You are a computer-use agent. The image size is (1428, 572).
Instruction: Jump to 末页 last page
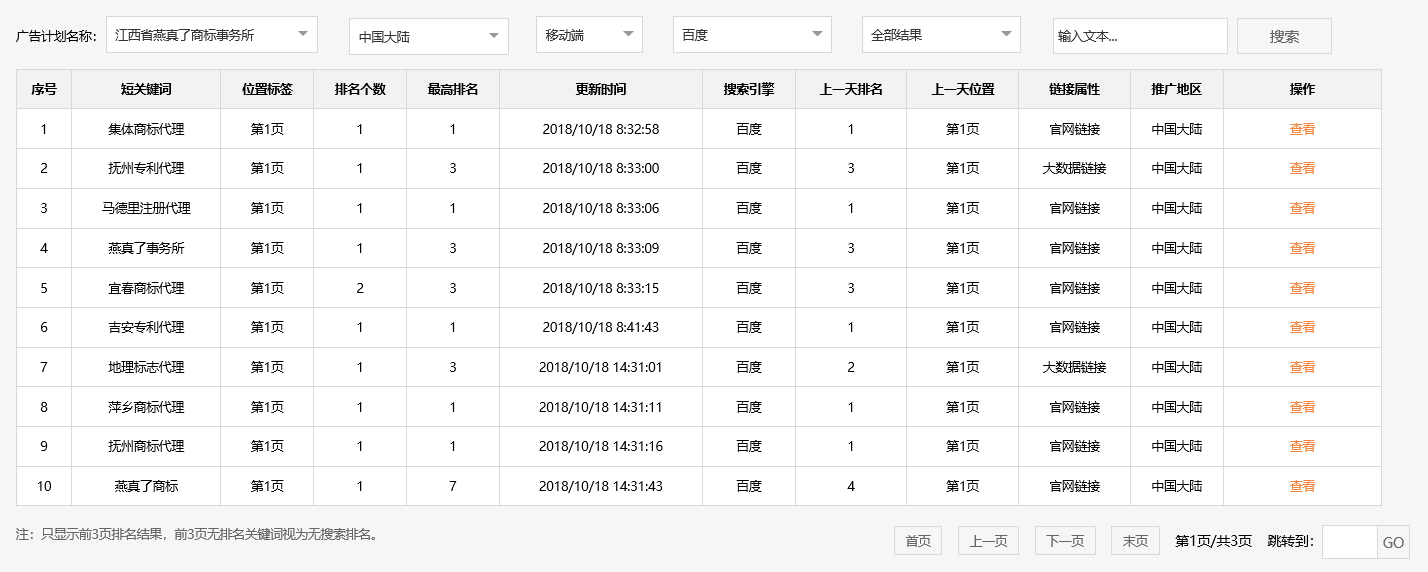1135,541
